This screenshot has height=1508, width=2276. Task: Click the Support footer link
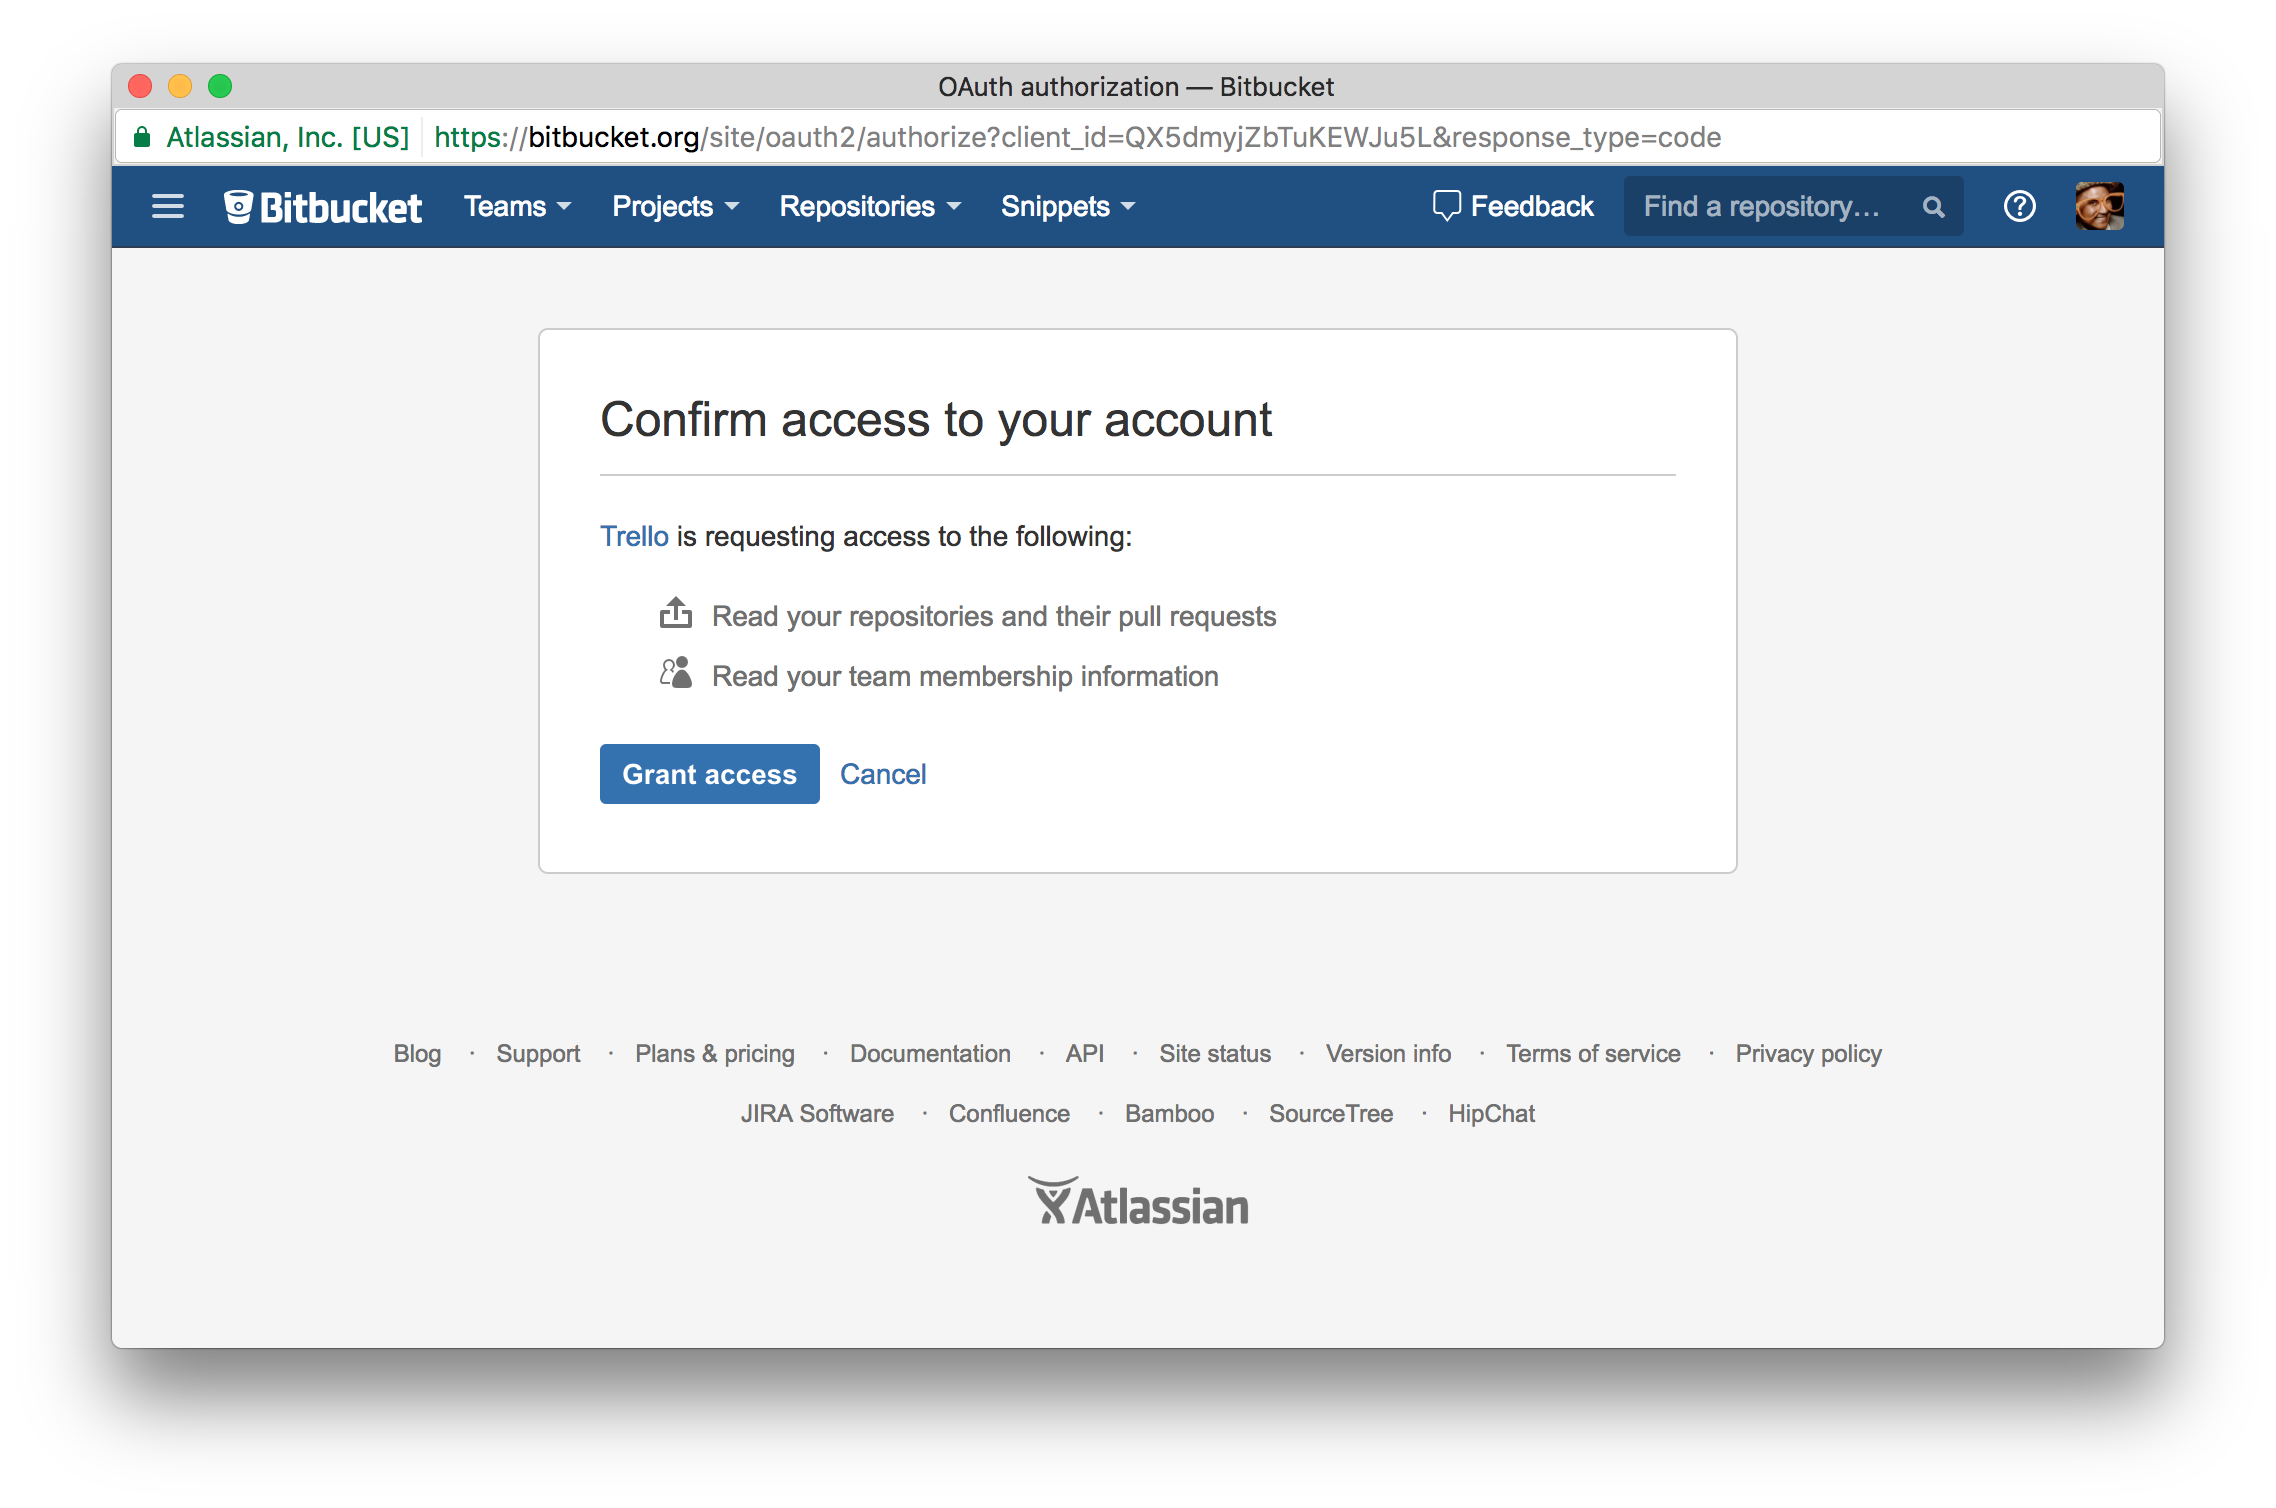[538, 1052]
